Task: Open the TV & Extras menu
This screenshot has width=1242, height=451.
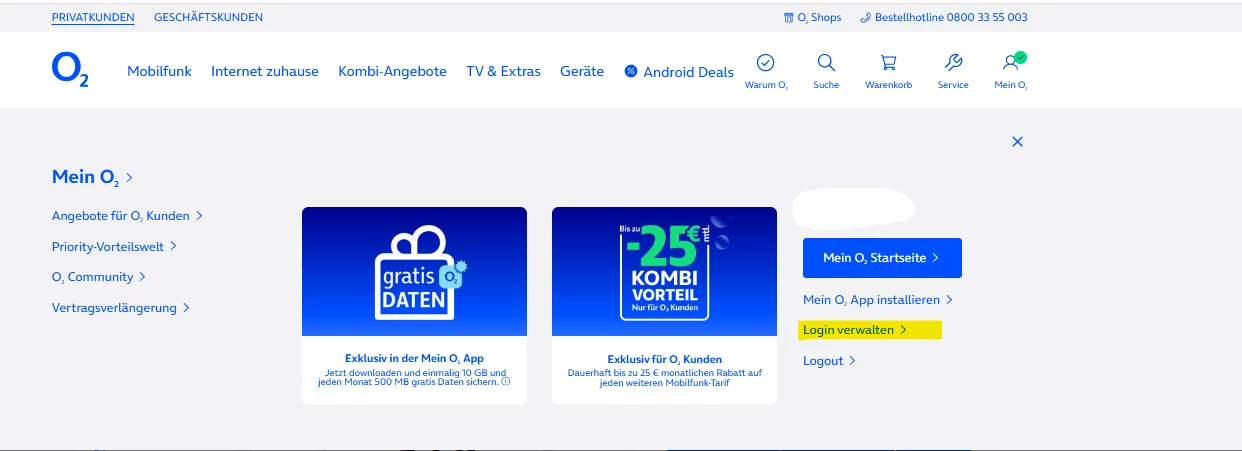Action: [x=503, y=71]
